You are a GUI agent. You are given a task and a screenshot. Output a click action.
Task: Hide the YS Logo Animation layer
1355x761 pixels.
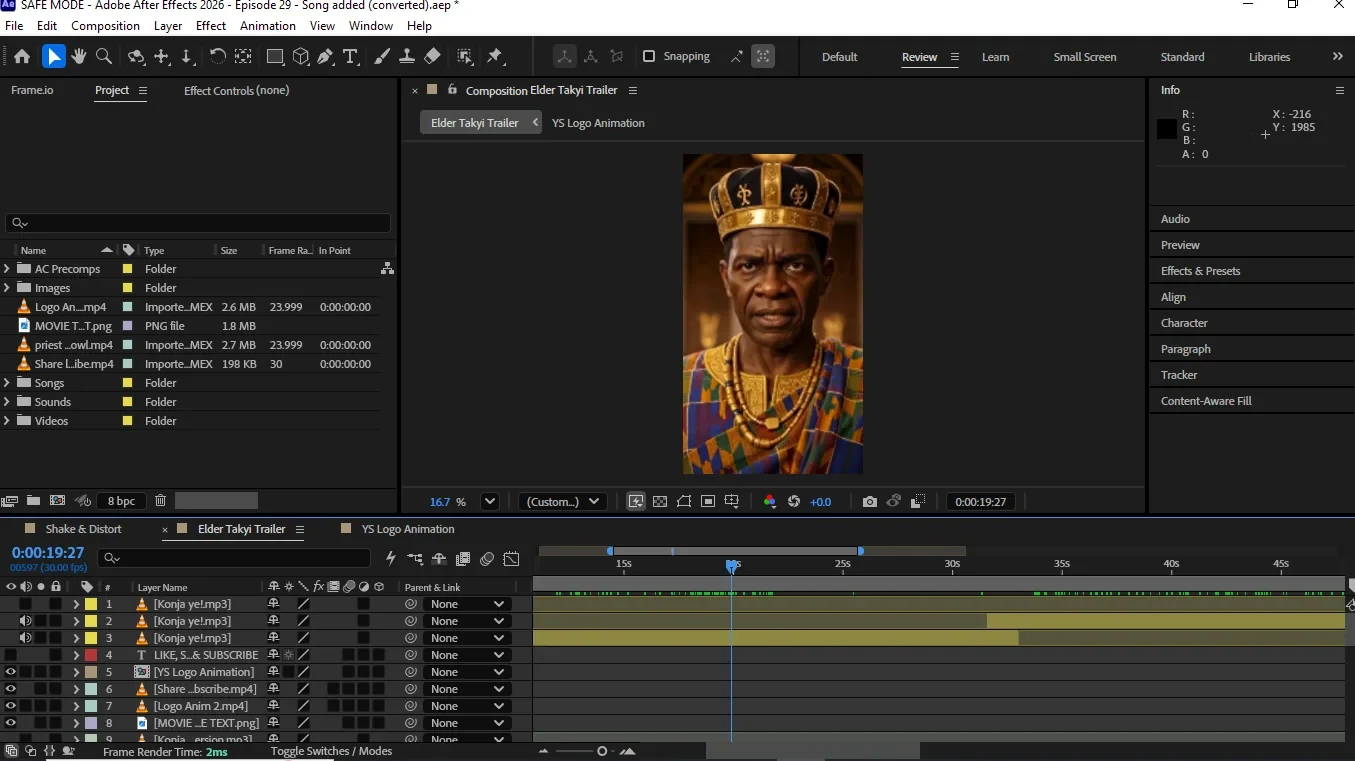coord(11,672)
